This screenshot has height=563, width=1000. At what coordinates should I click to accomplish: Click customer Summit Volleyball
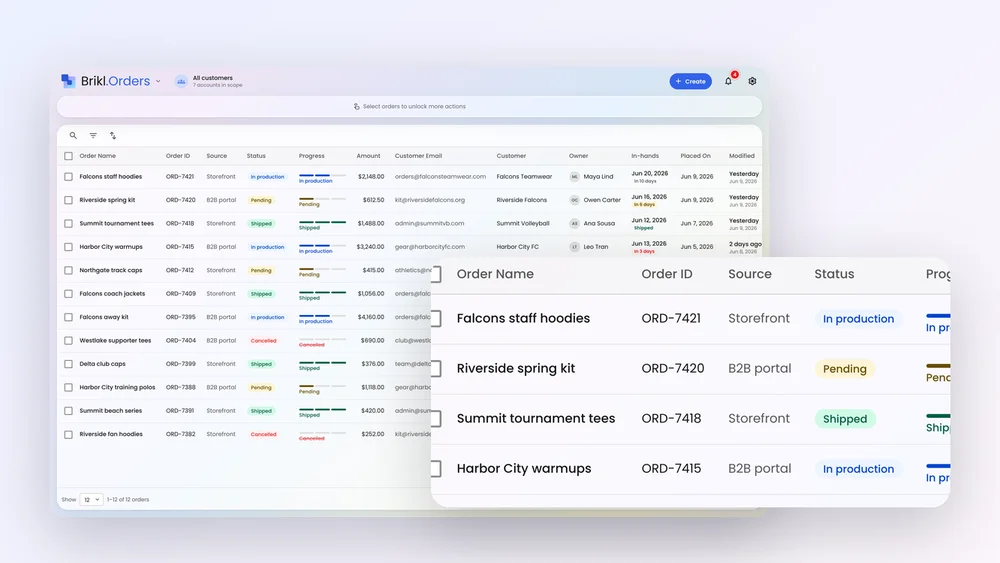coord(523,224)
